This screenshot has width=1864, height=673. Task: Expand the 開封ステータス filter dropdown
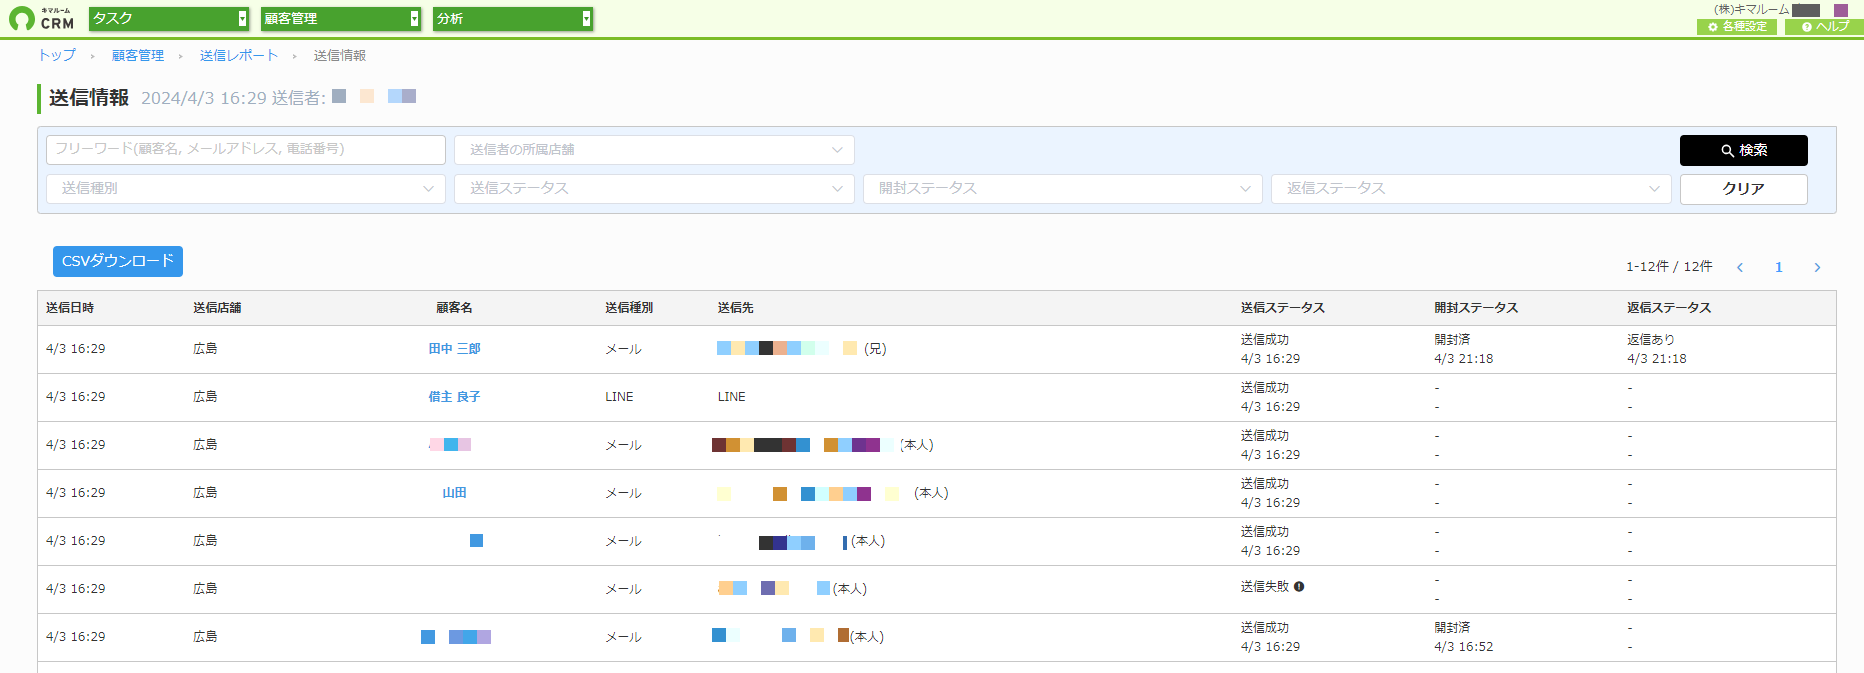[x=1063, y=188]
